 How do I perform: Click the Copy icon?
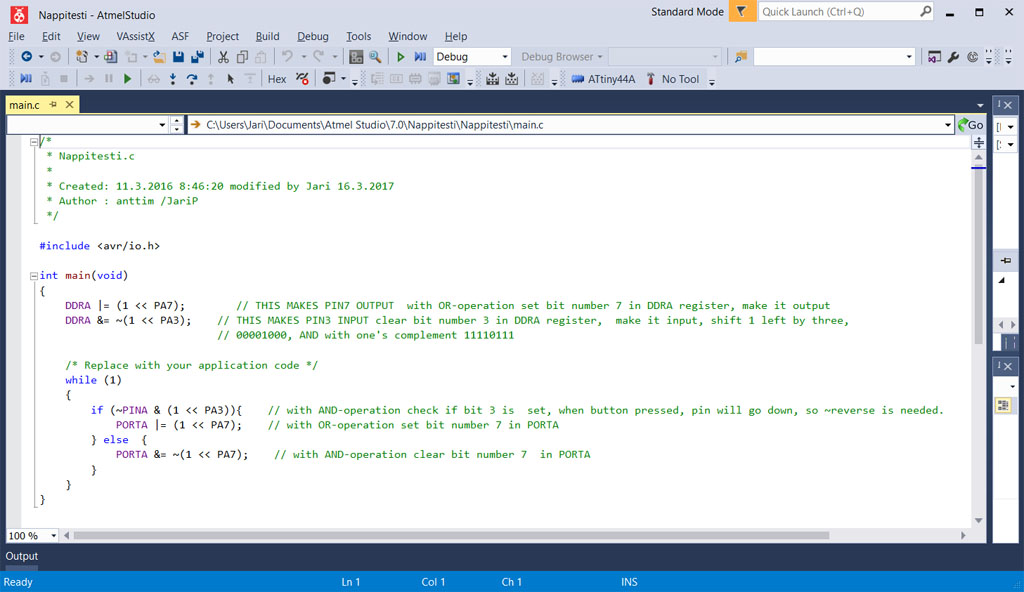pyautogui.click(x=242, y=57)
